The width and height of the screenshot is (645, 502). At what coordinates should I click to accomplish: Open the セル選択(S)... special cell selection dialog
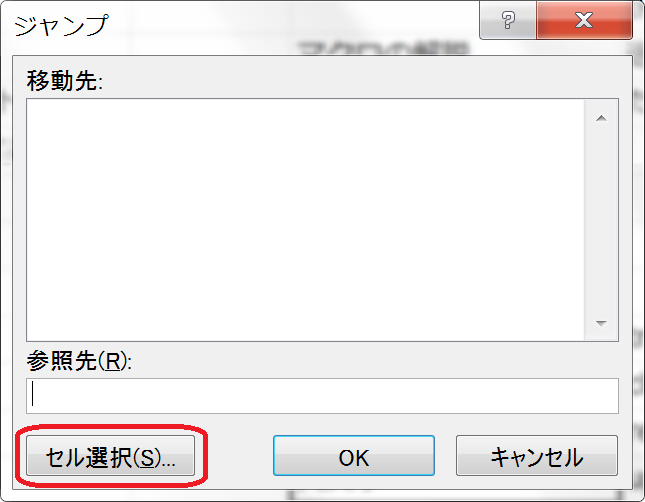[x=110, y=456]
